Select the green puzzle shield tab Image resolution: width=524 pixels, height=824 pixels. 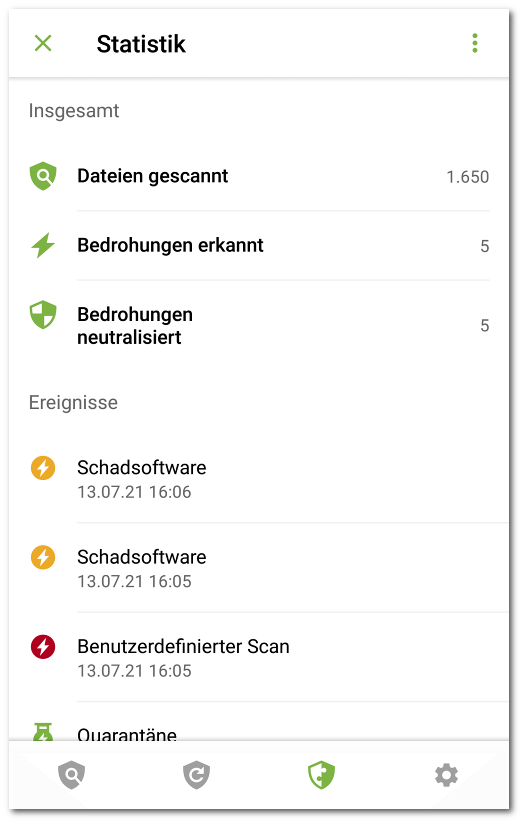321,775
